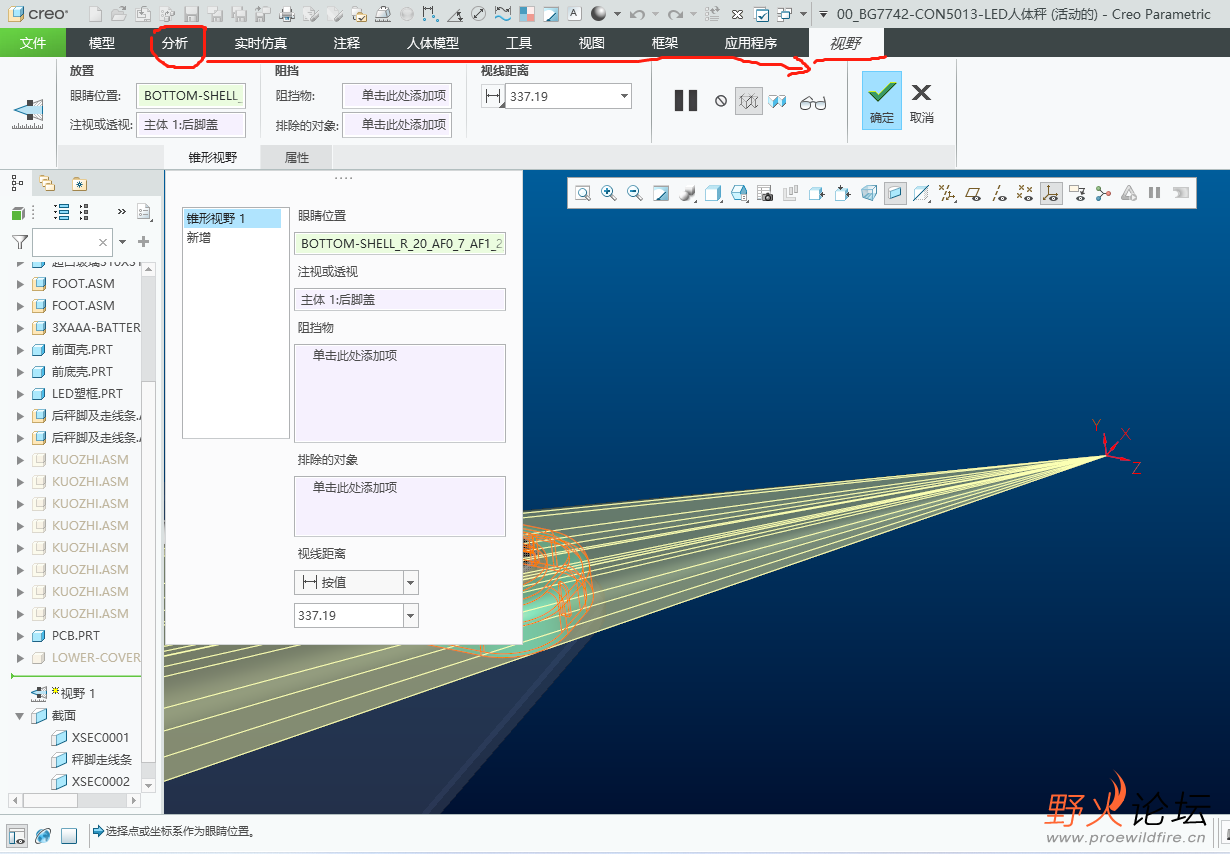Click the tree settings document icon
Screen dimensions: 1230x854
[x=144, y=212]
